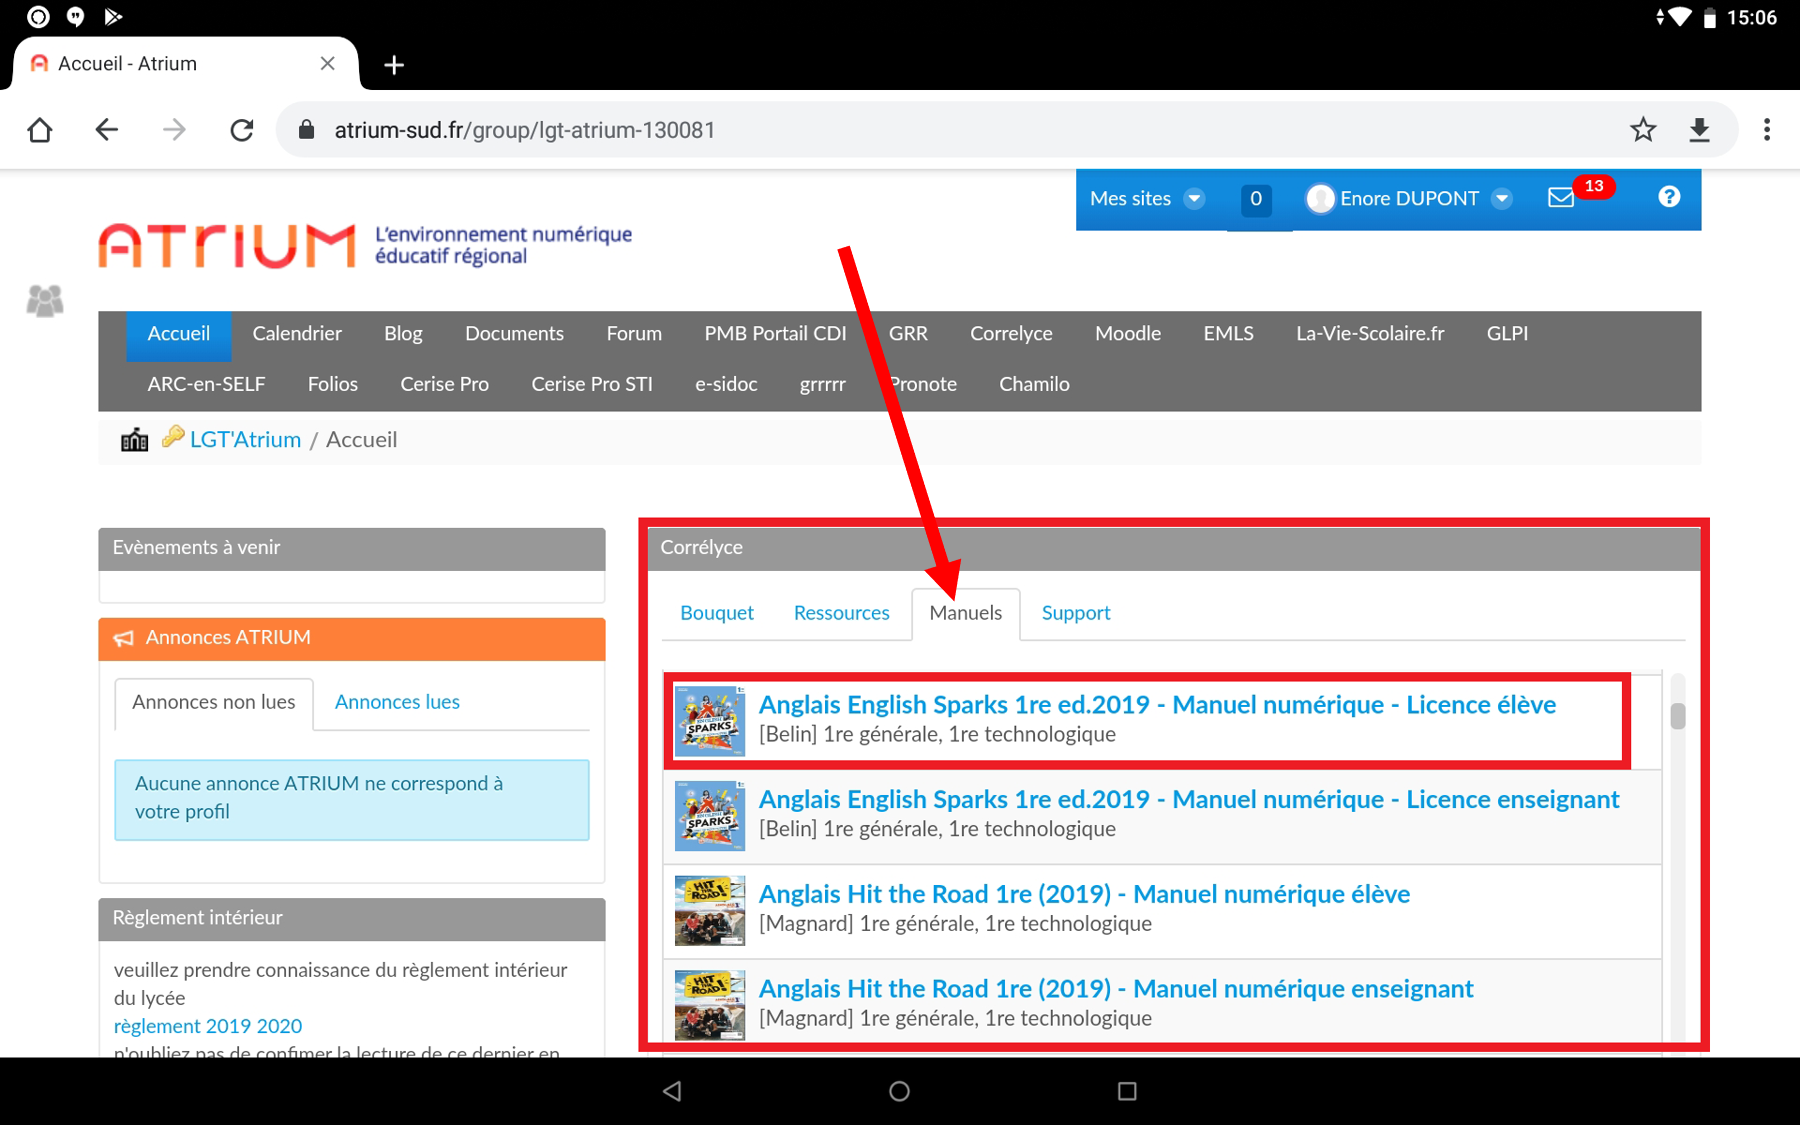This screenshot has width=1800, height=1125.
Task: Open a new tab with plus icon
Action: (394, 65)
